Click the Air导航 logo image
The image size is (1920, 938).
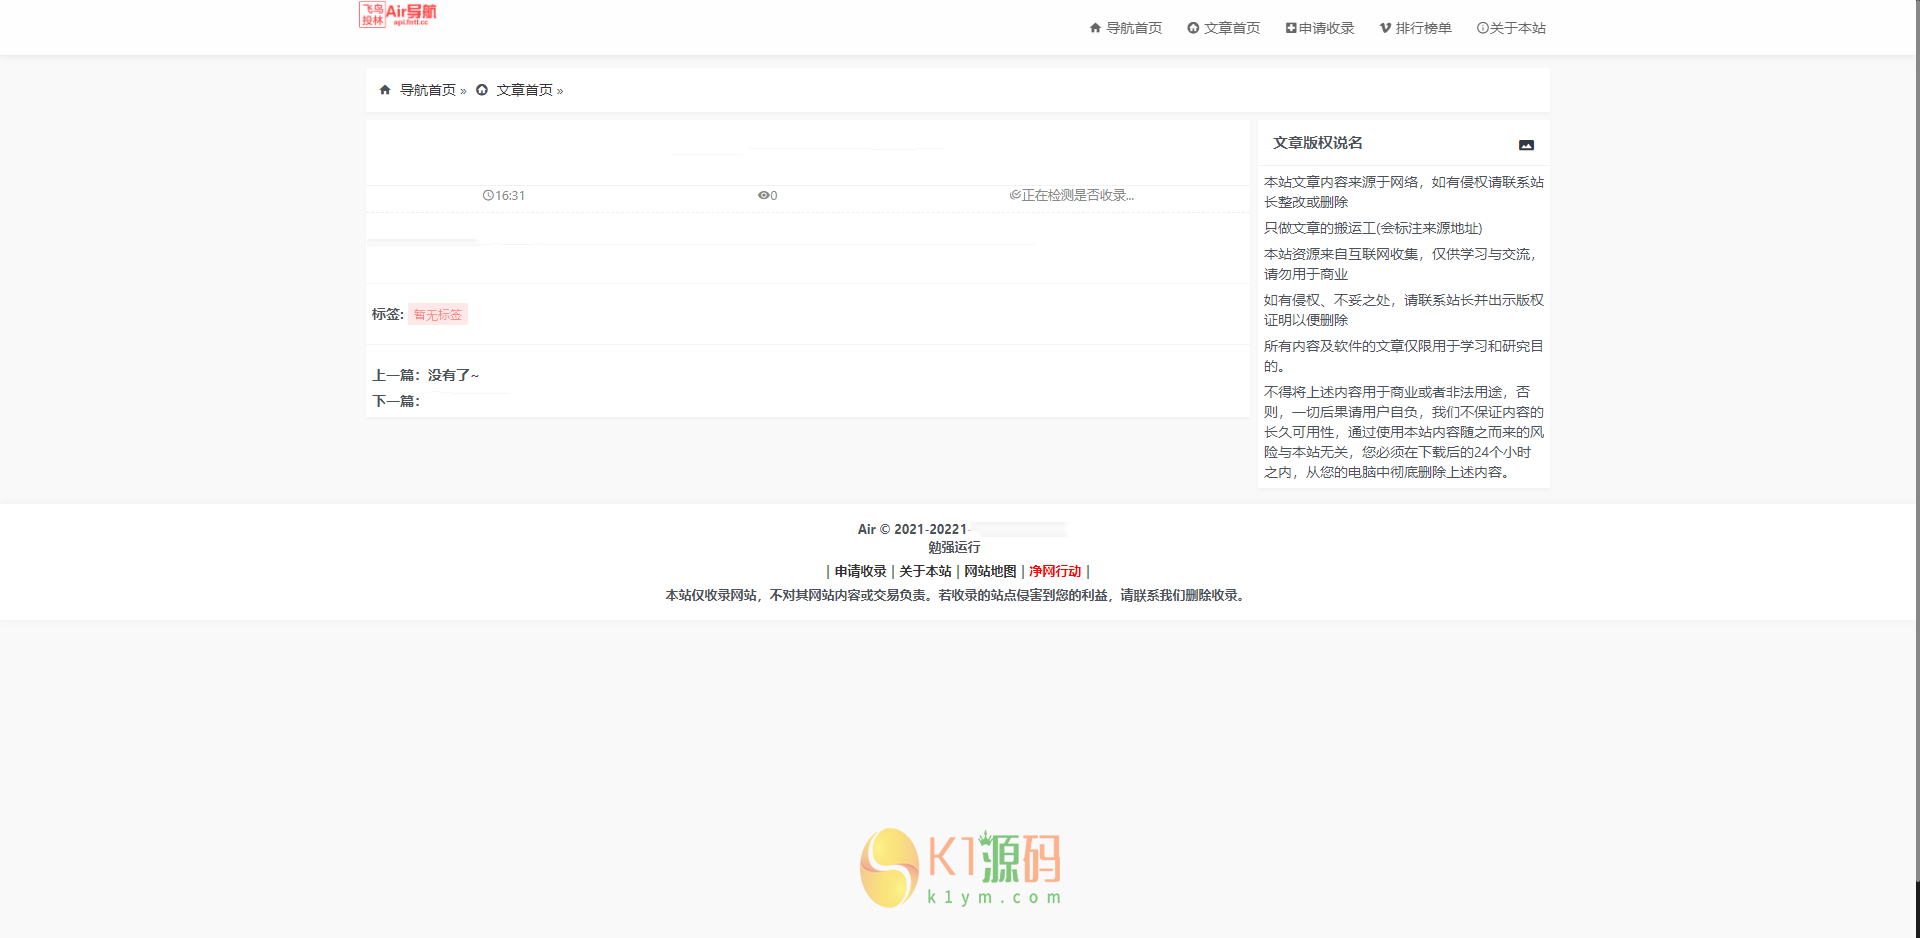[x=399, y=15]
